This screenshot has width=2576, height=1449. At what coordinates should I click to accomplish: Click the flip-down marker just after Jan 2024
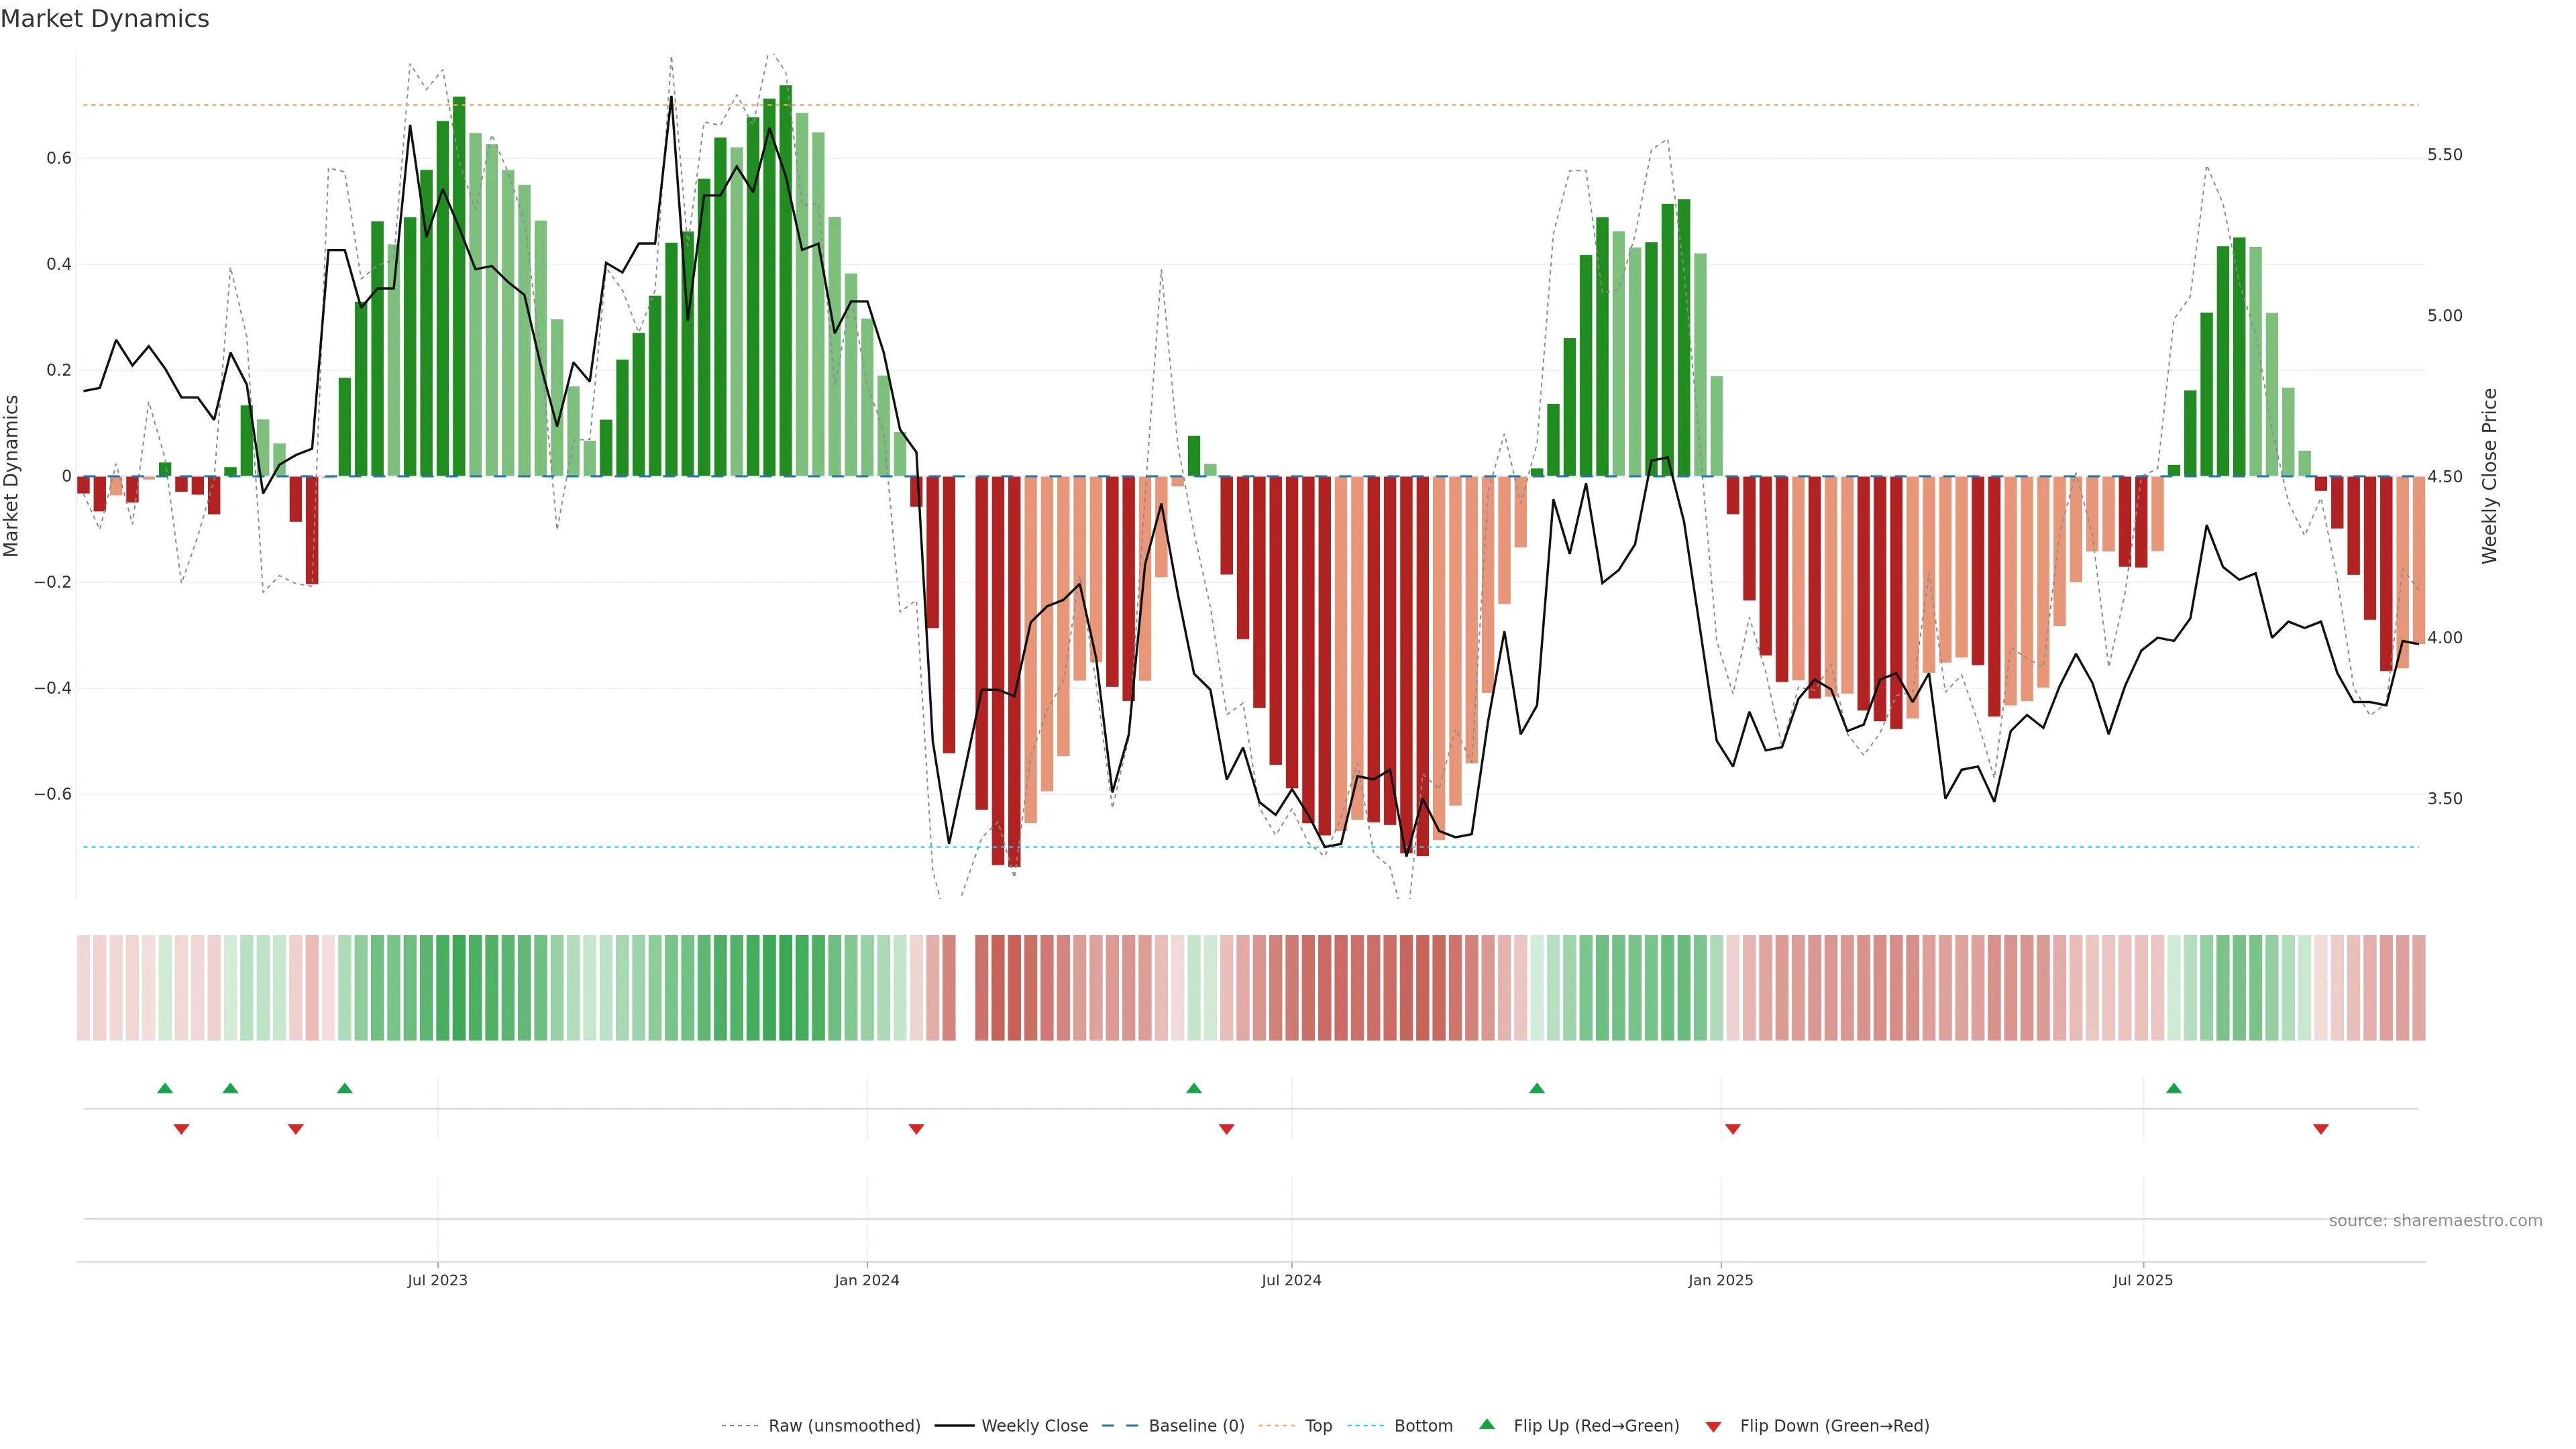click(916, 1129)
